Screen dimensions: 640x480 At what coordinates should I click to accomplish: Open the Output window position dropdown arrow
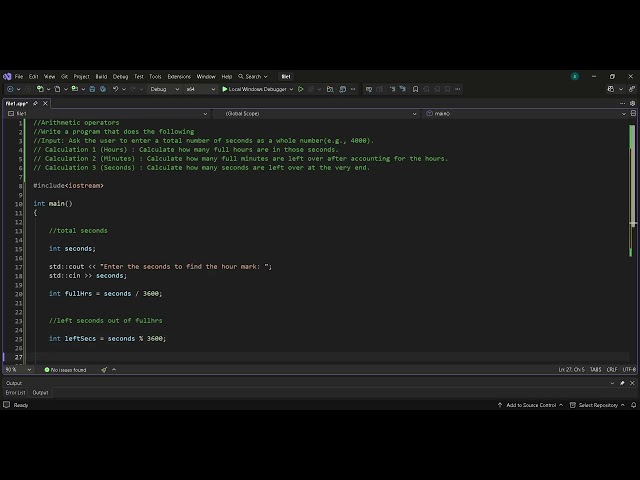(x=612, y=383)
